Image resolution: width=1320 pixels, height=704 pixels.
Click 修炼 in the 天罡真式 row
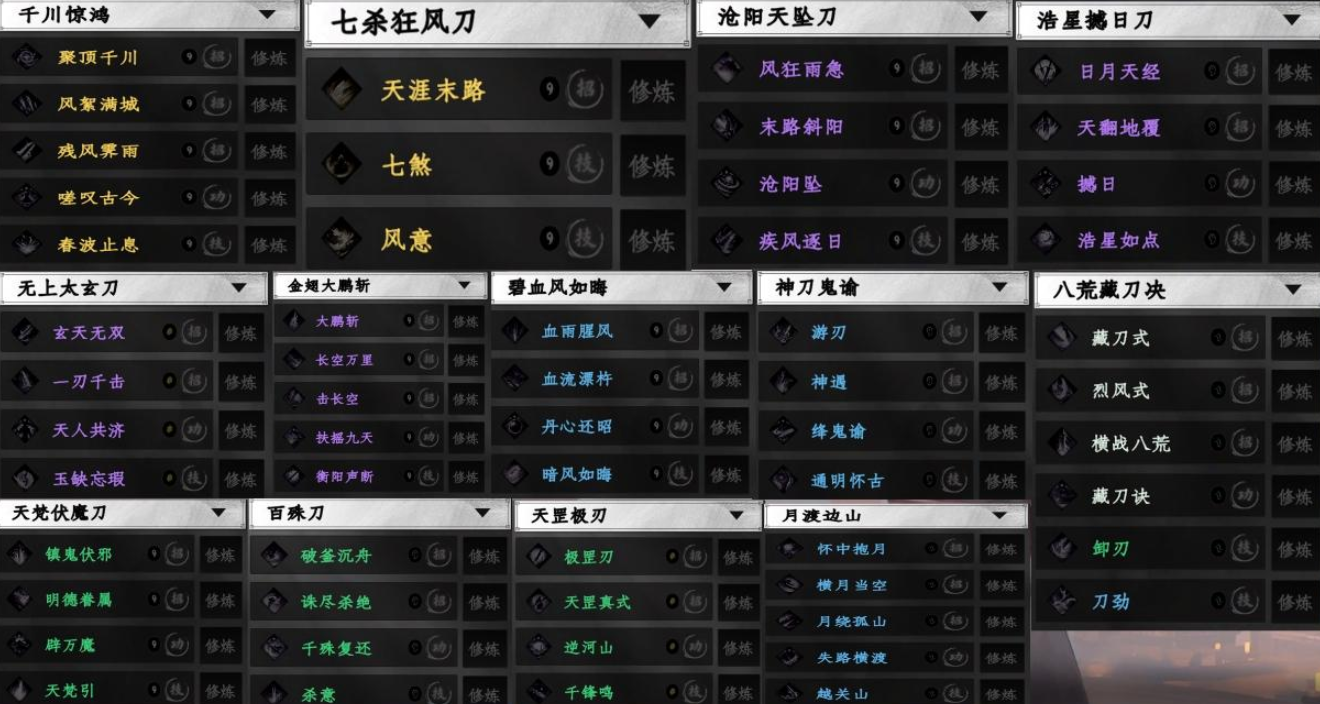(x=738, y=603)
